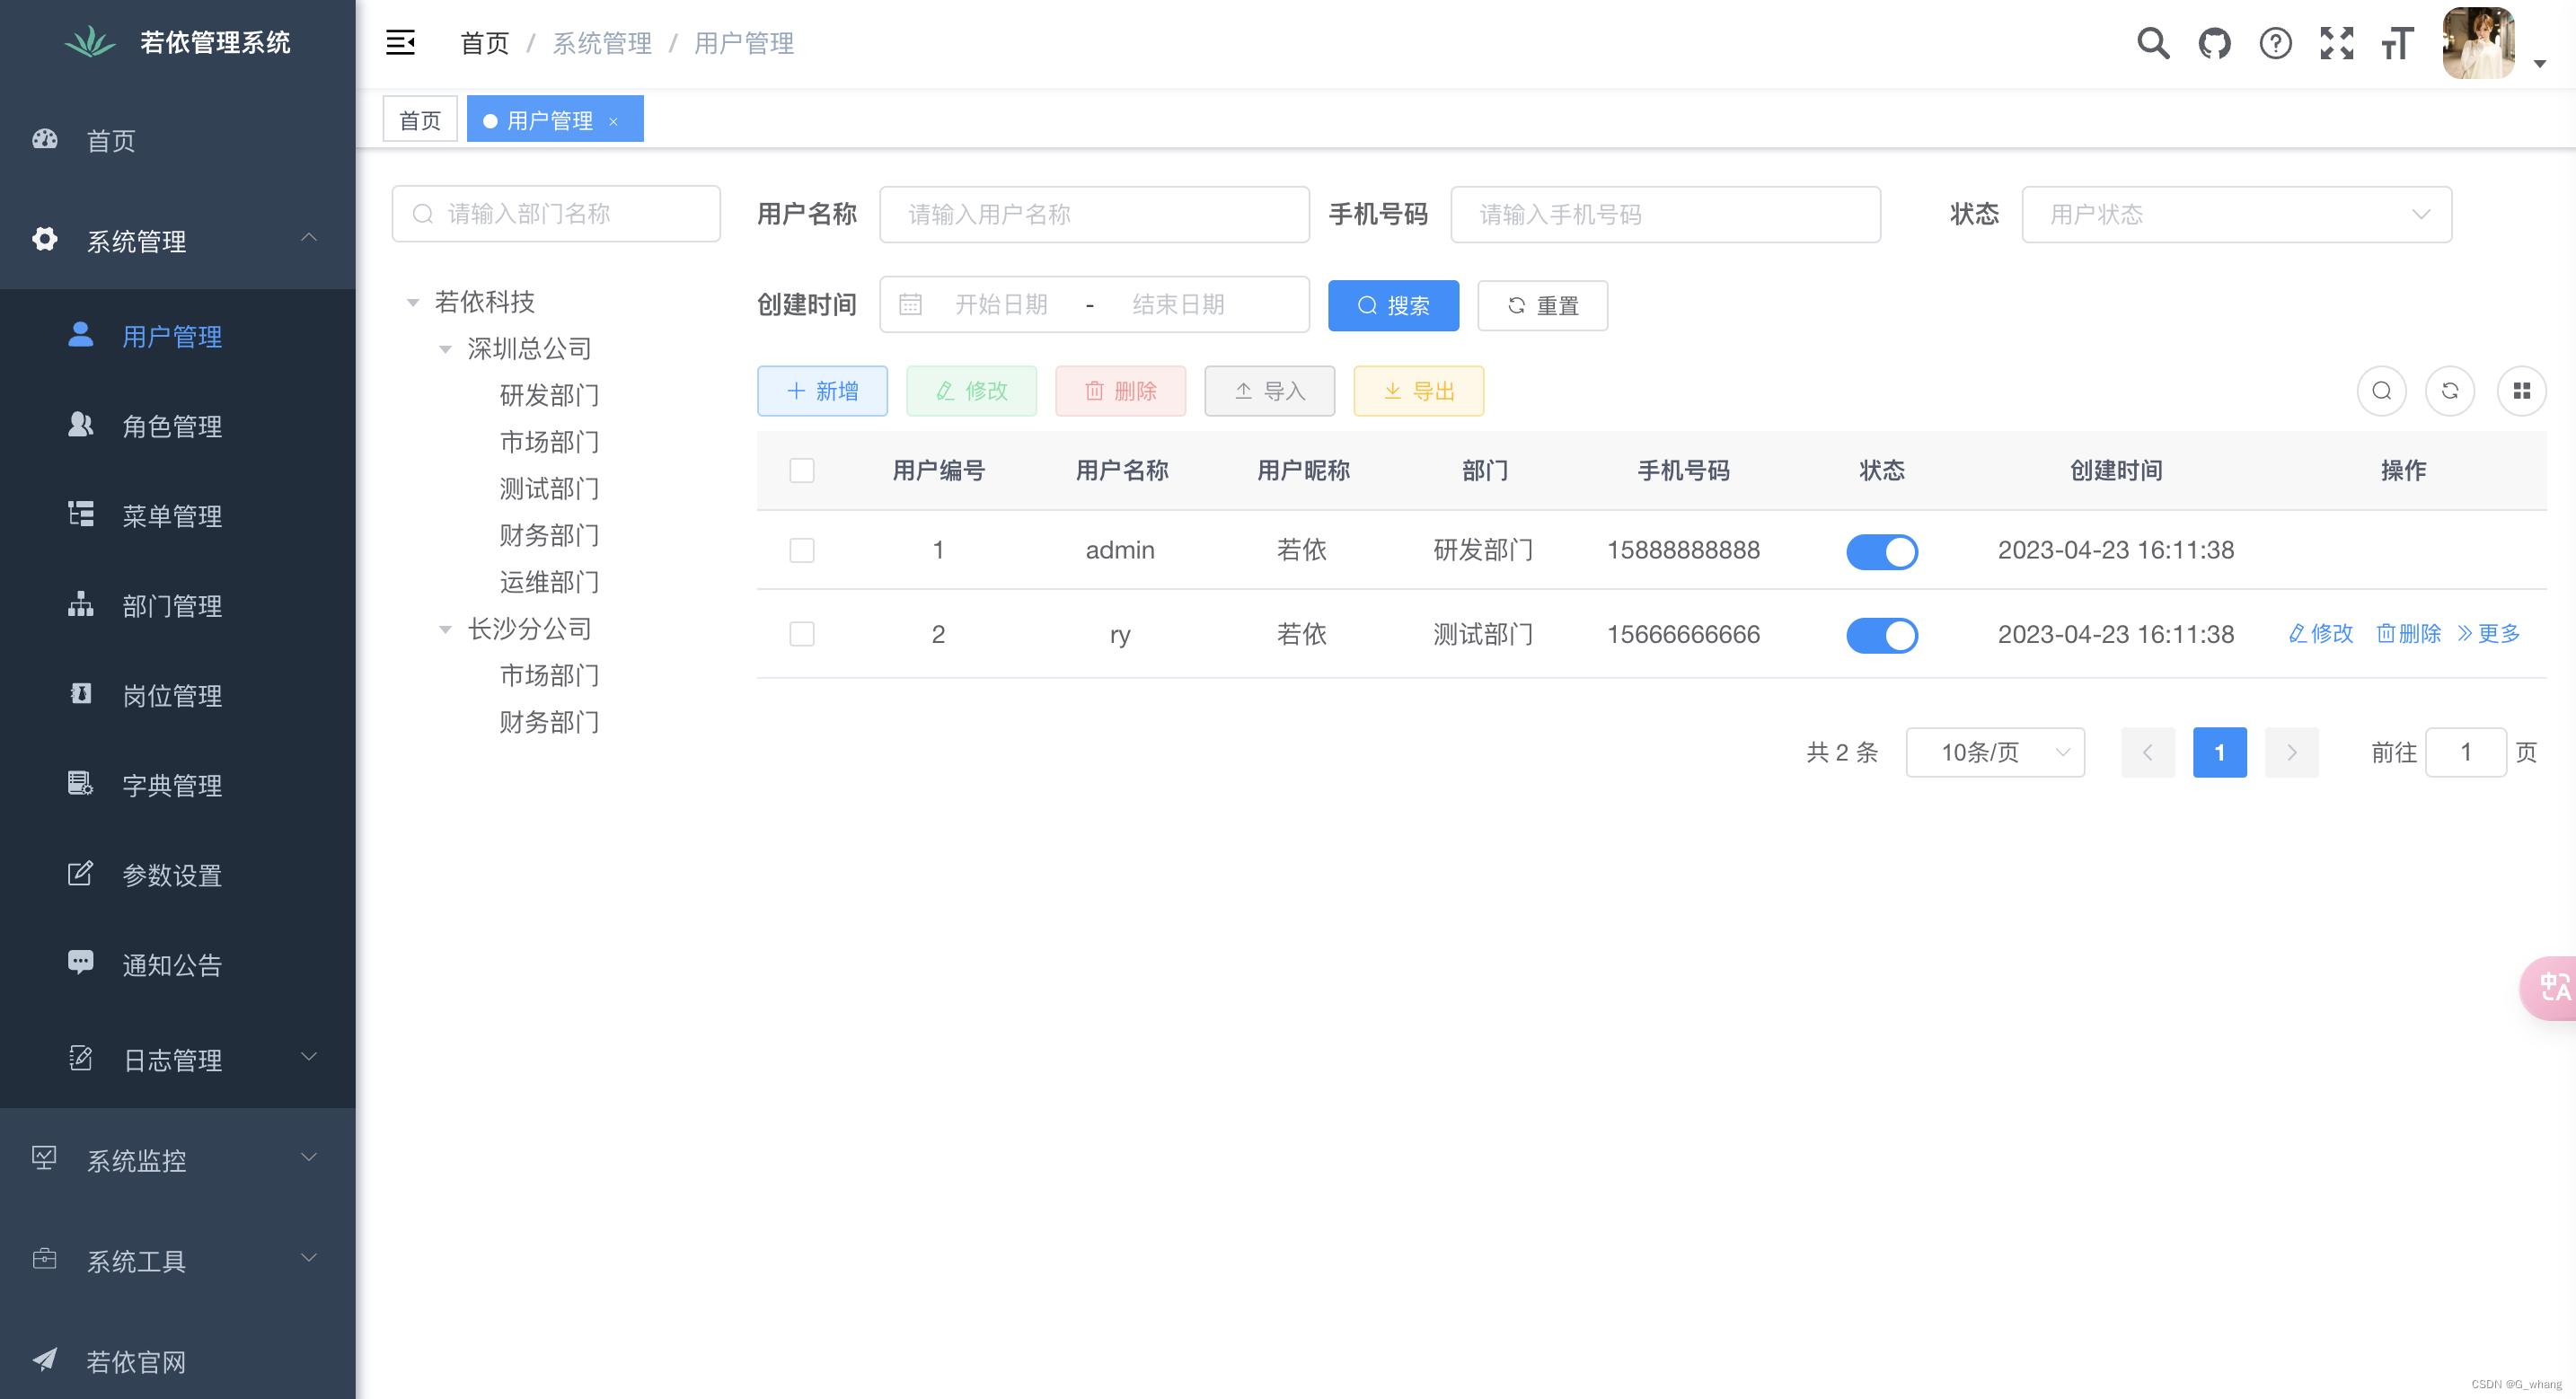Viewport: 2576px width, 1399px height.
Task: Open the 10条/页 page size dropdown
Action: pos(1994,752)
